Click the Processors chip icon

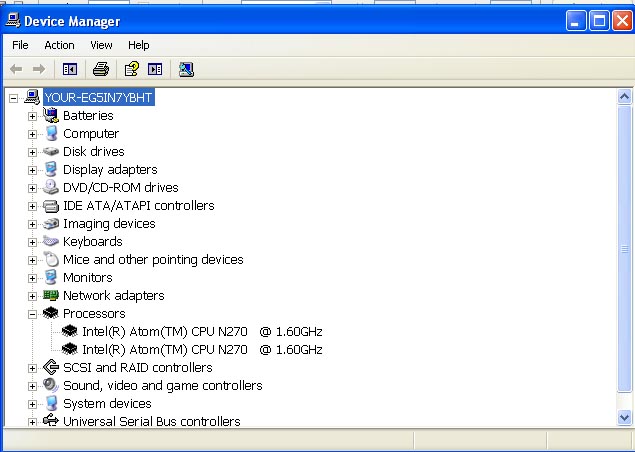click(x=51, y=313)
